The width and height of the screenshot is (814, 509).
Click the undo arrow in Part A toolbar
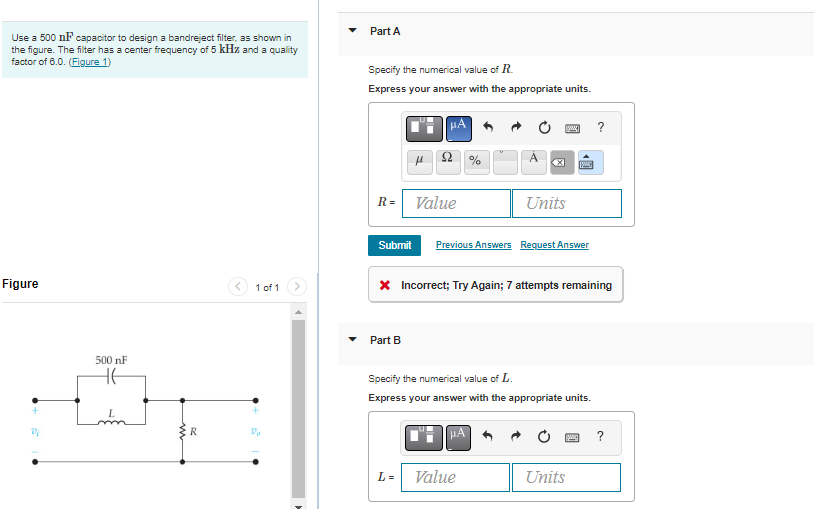point(488,127)
